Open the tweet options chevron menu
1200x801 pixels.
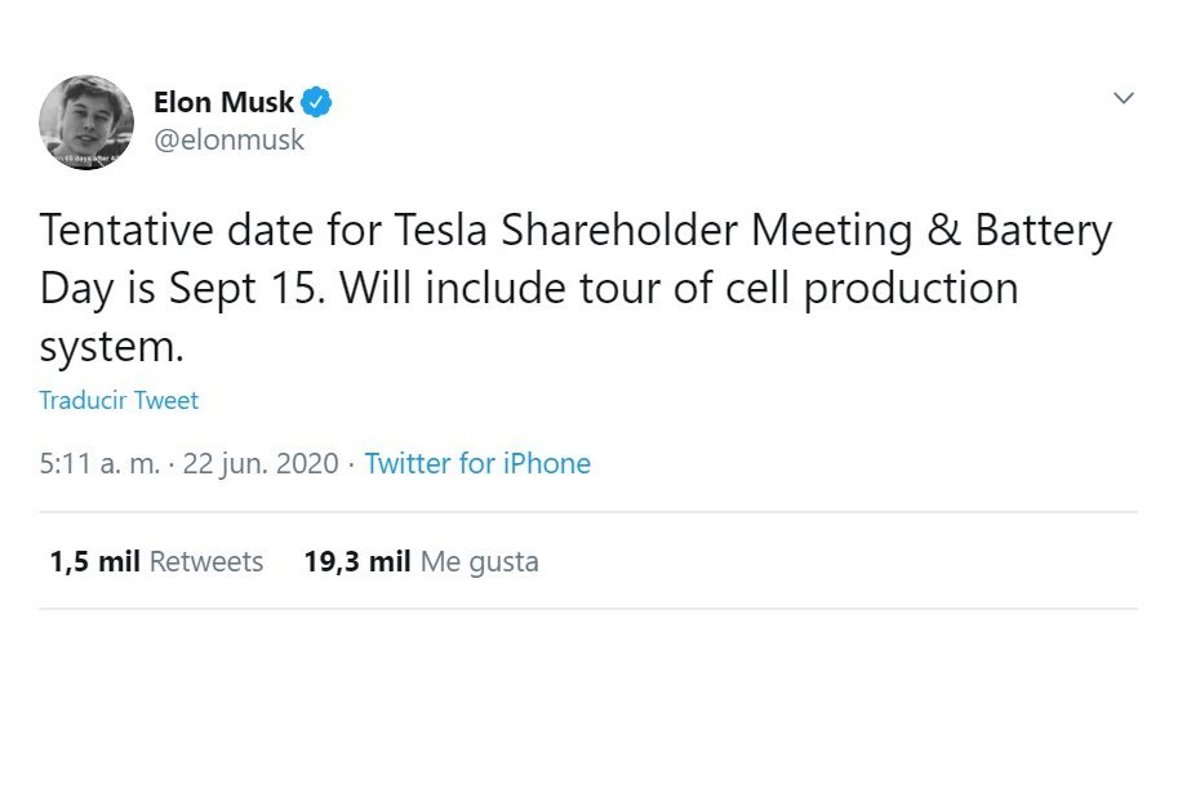coord(1124,98)
